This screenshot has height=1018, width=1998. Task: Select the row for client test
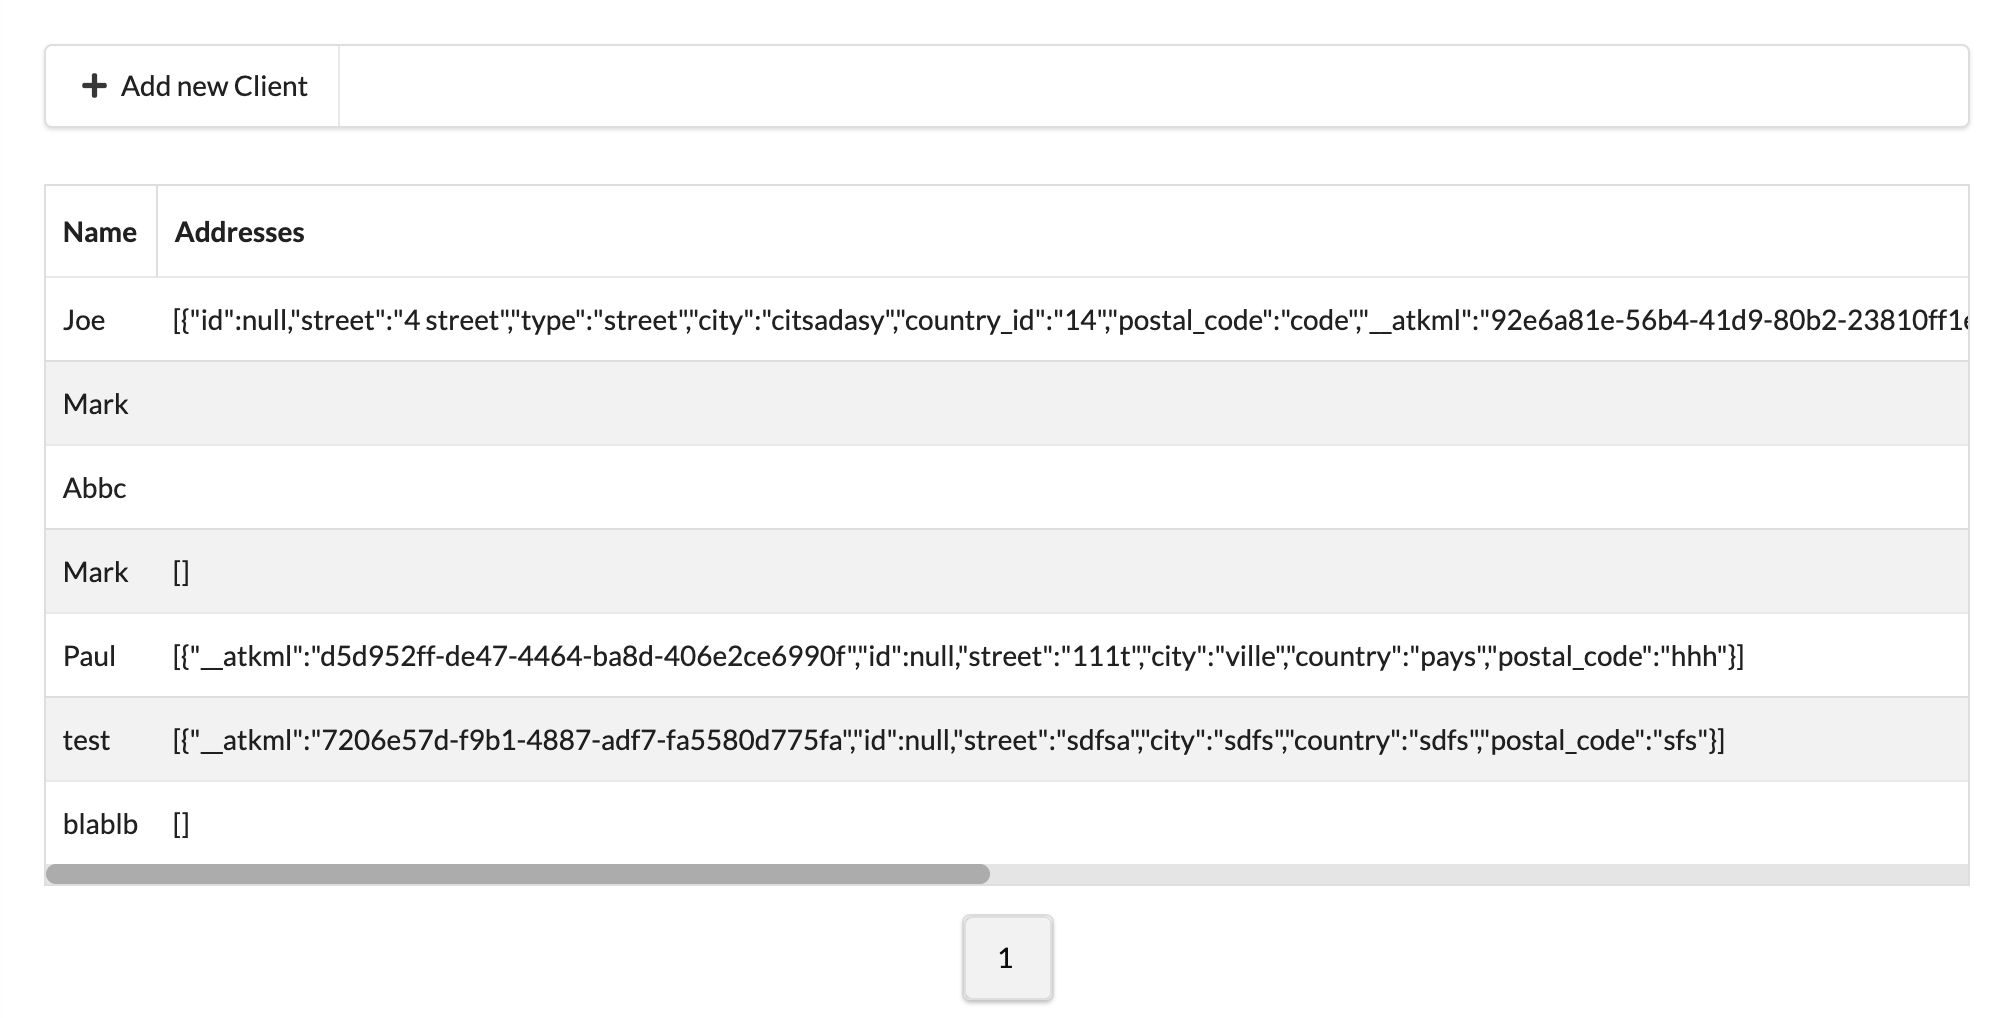click(x=87, y=740)
